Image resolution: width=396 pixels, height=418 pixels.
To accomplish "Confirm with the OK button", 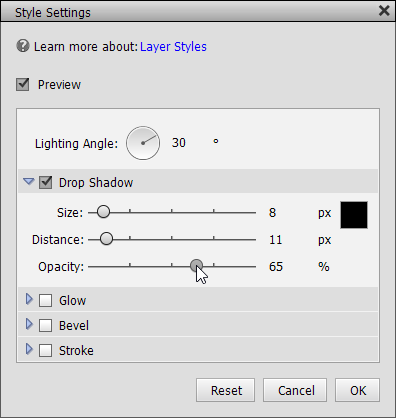I will (357, 390).
